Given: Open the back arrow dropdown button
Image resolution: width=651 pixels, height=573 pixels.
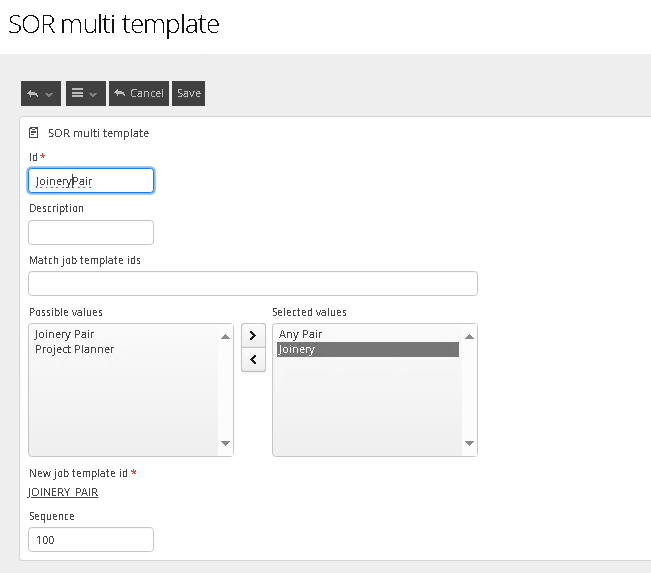Looking at the screenshot, I should (x=40, y=93).
